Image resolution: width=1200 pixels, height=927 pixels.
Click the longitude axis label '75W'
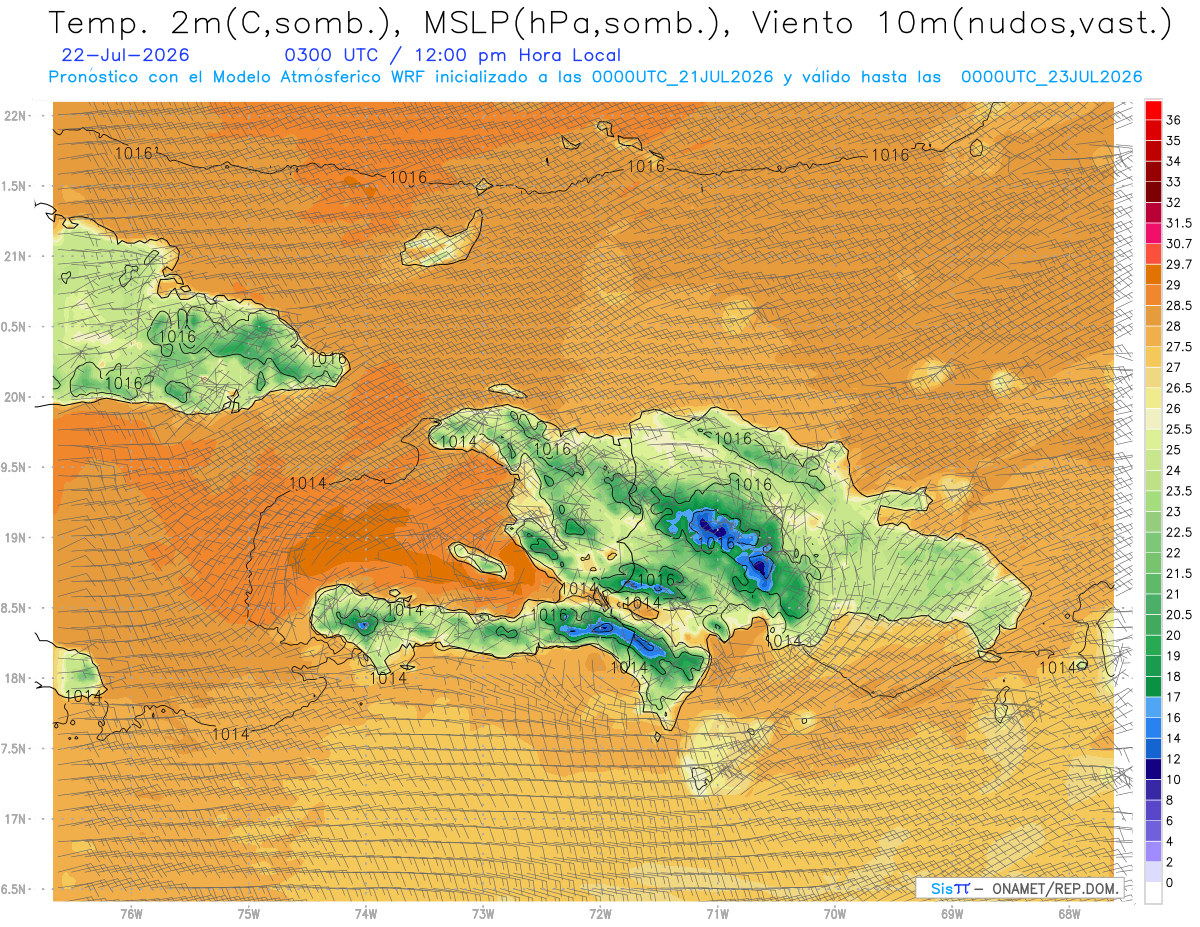point(249,914)
